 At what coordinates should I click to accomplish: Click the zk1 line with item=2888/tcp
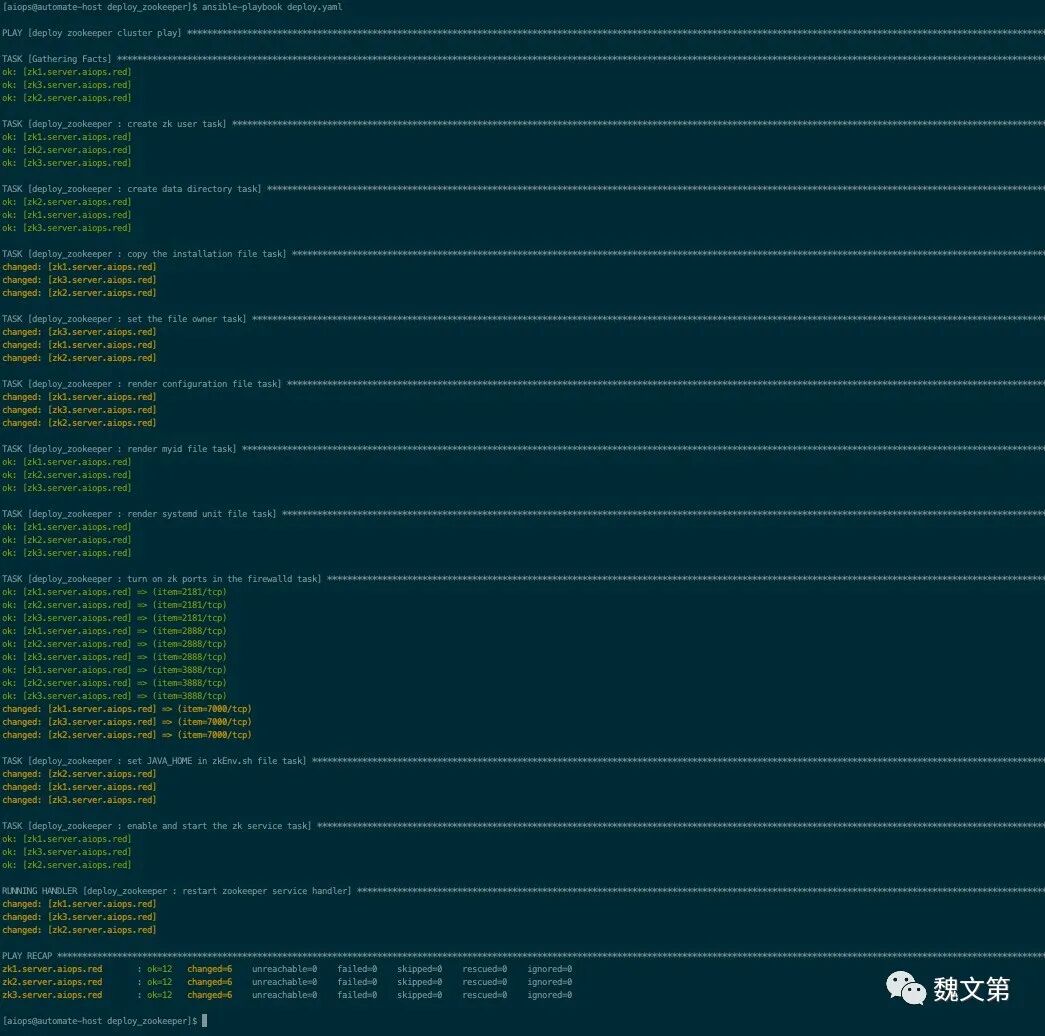tap(114, 631)
